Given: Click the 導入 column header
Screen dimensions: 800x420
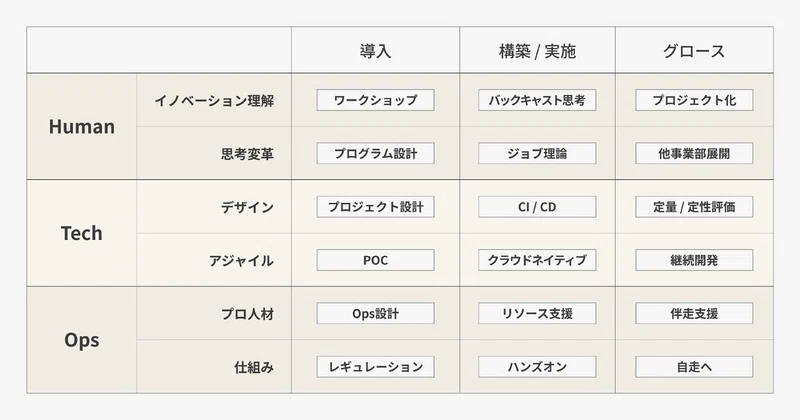Looking at the screenshot, I should pyautogui.click(x=376, y=51).
